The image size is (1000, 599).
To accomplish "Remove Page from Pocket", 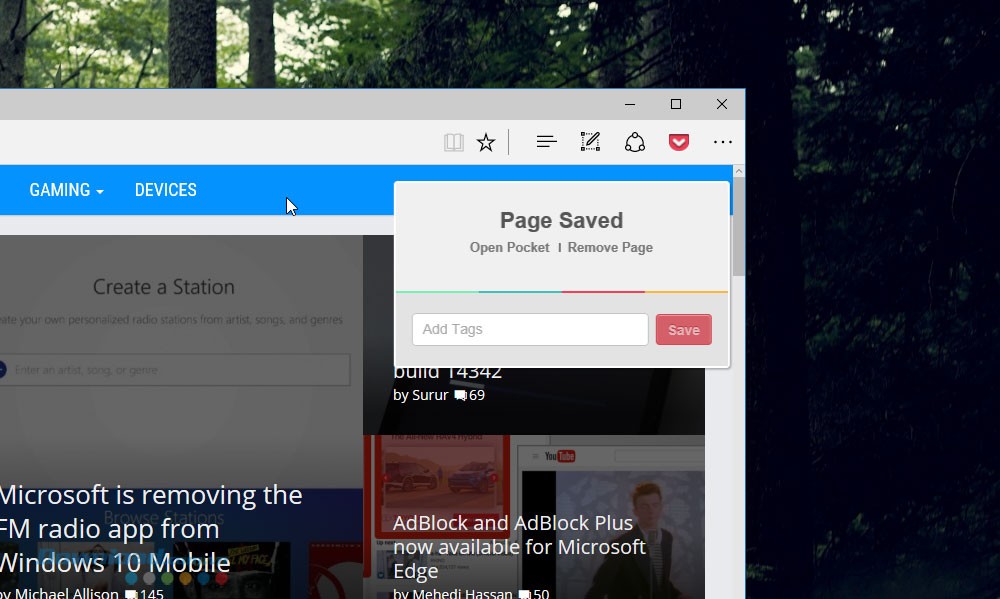I will coord(610,247).
